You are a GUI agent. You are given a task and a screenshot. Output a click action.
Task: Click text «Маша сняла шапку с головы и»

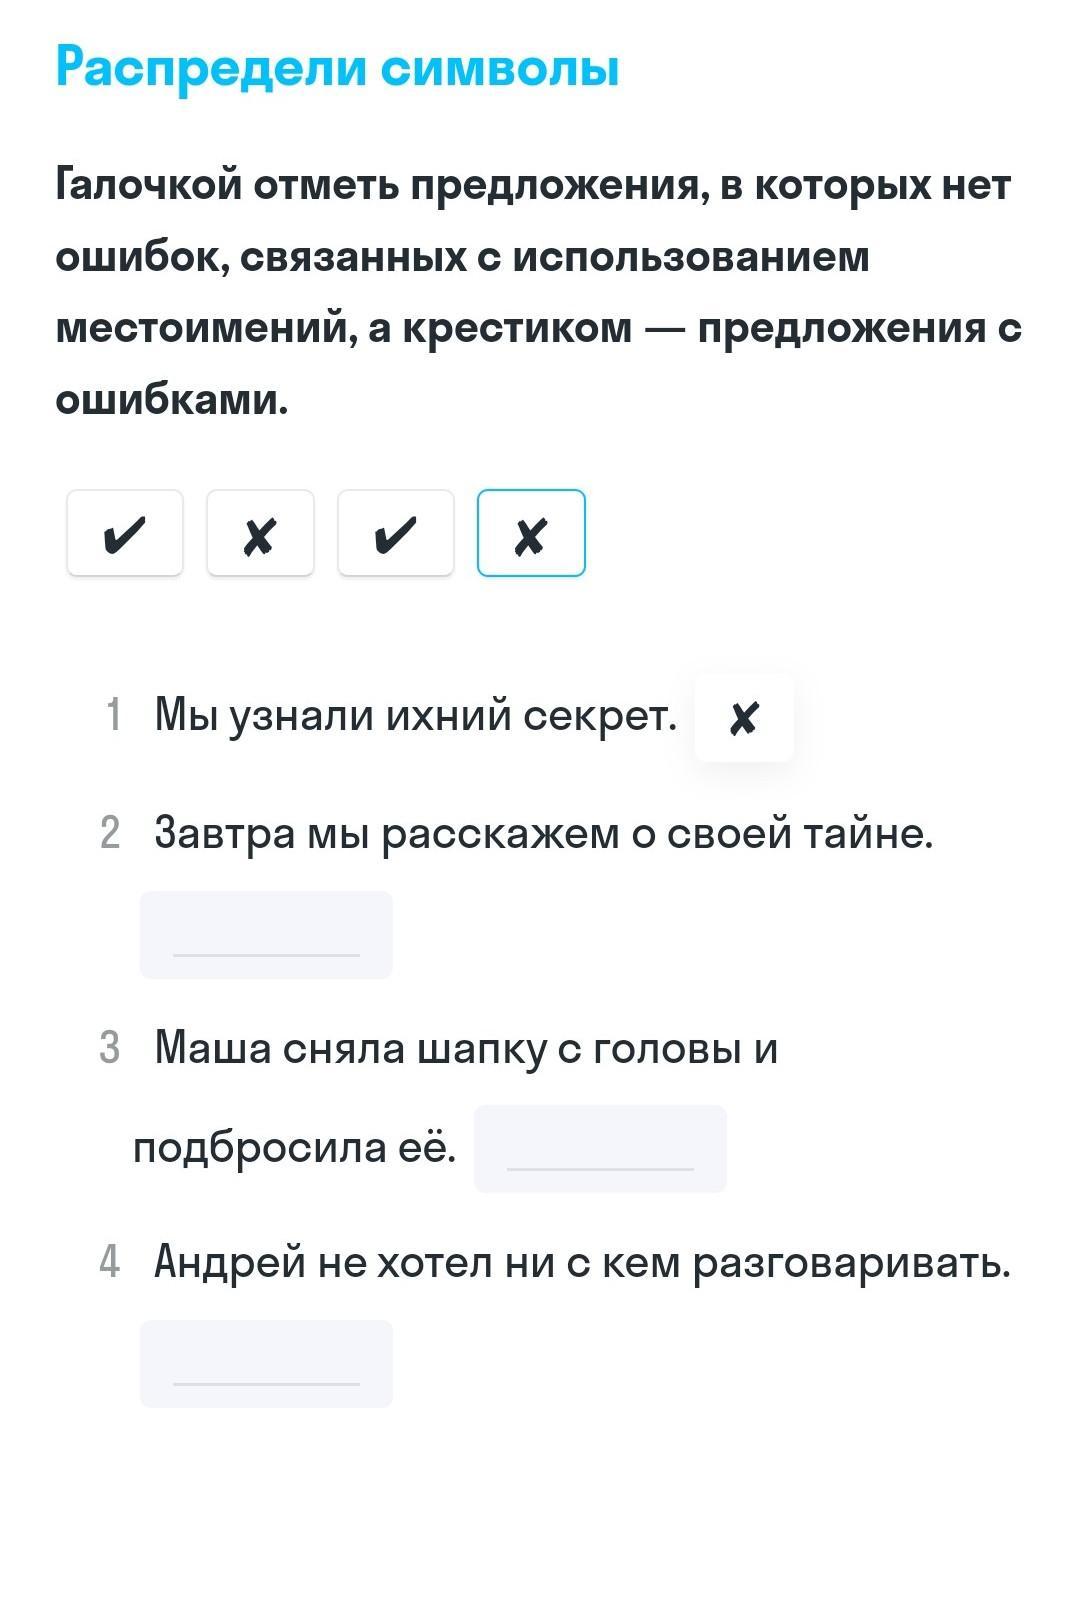point(466,1048)
